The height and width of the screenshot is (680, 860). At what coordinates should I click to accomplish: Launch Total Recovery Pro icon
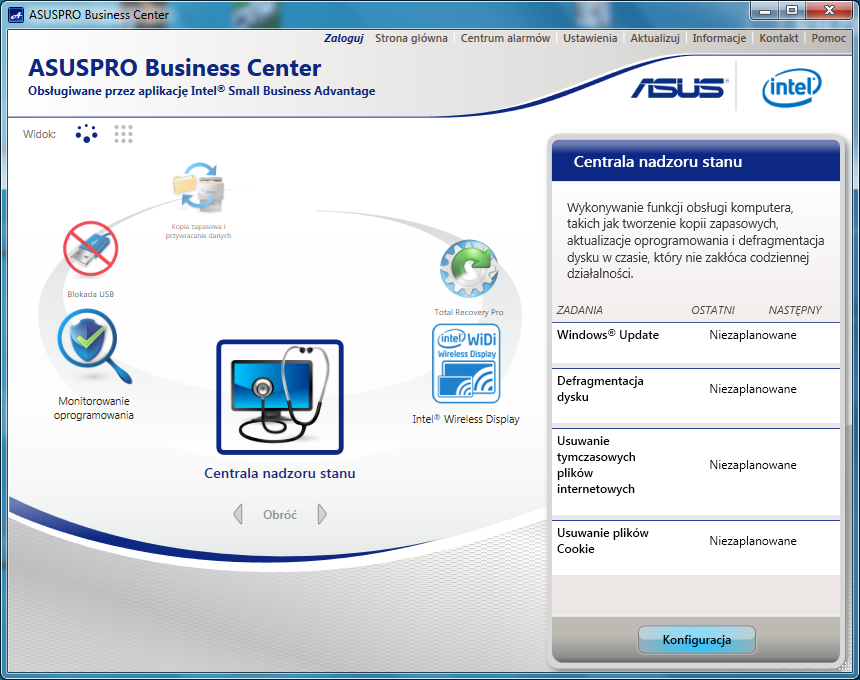pos(469,269)
